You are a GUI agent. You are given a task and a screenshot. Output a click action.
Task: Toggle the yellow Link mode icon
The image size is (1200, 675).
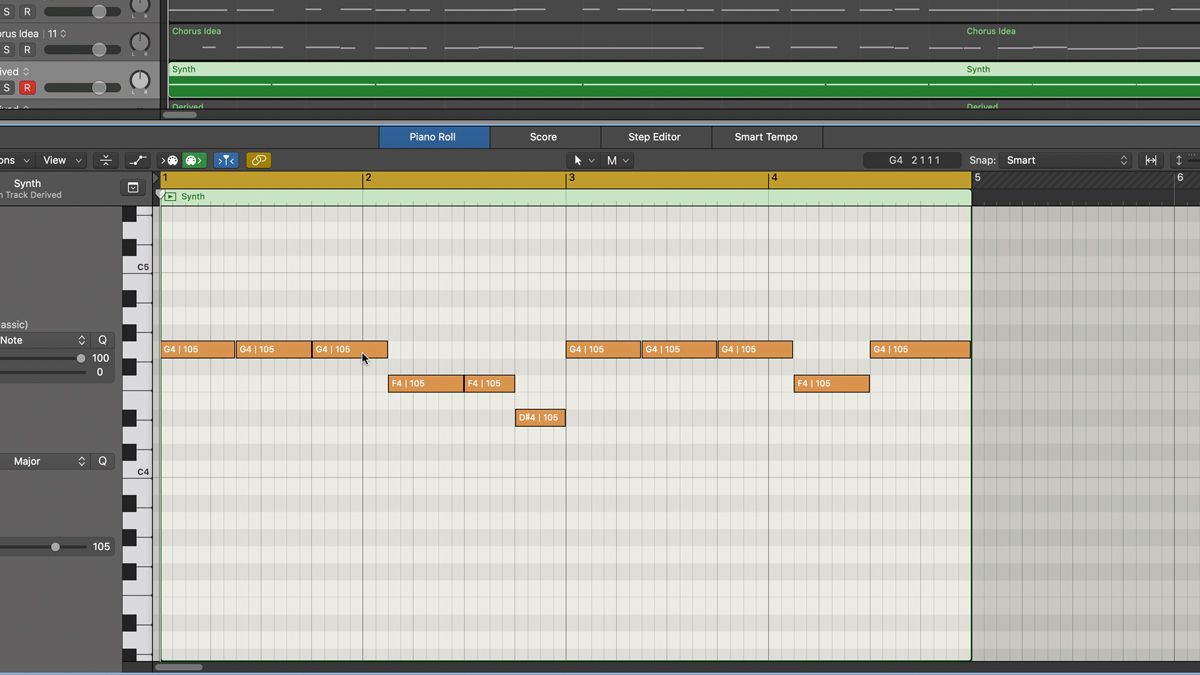point(259,159)
